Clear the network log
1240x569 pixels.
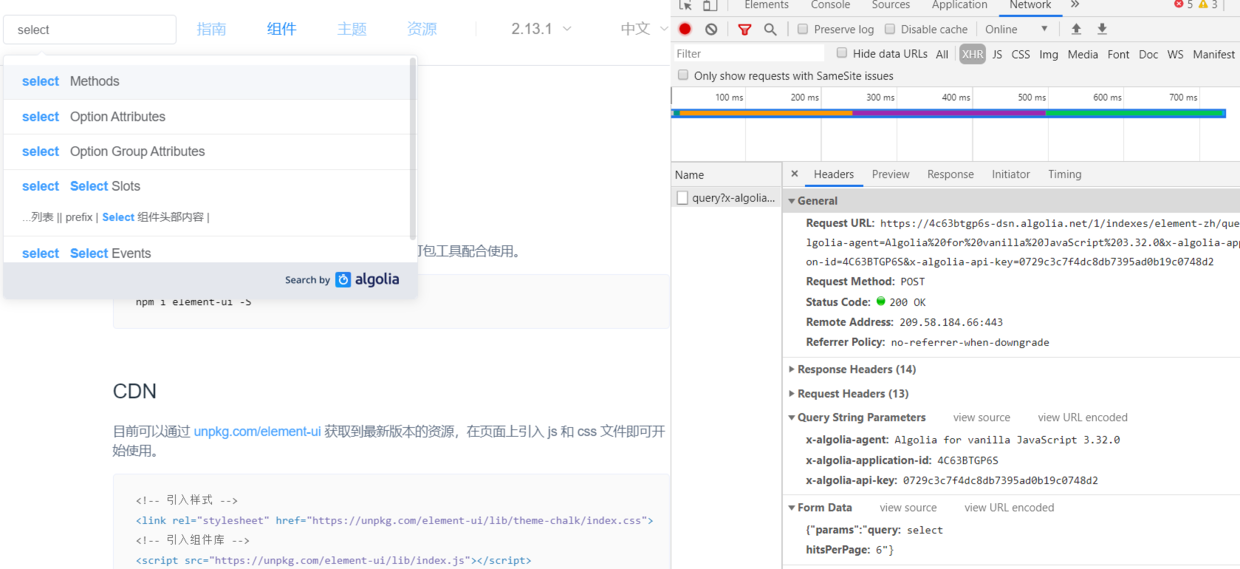coord(711,30)
